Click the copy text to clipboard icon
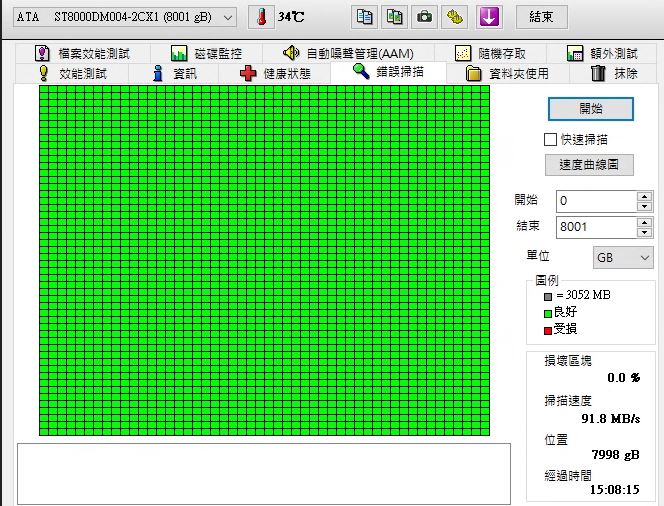Screen dimensions: 664x506 364,17
